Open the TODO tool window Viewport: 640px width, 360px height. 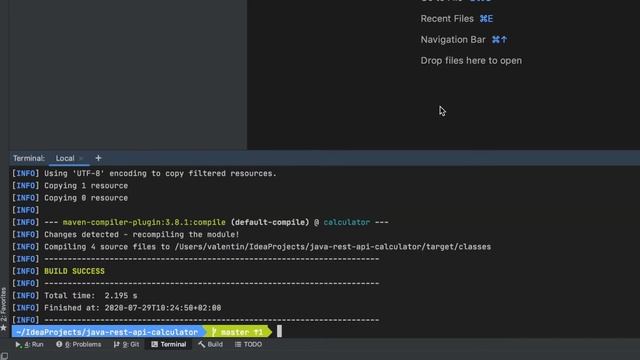(x=248, y=344)
